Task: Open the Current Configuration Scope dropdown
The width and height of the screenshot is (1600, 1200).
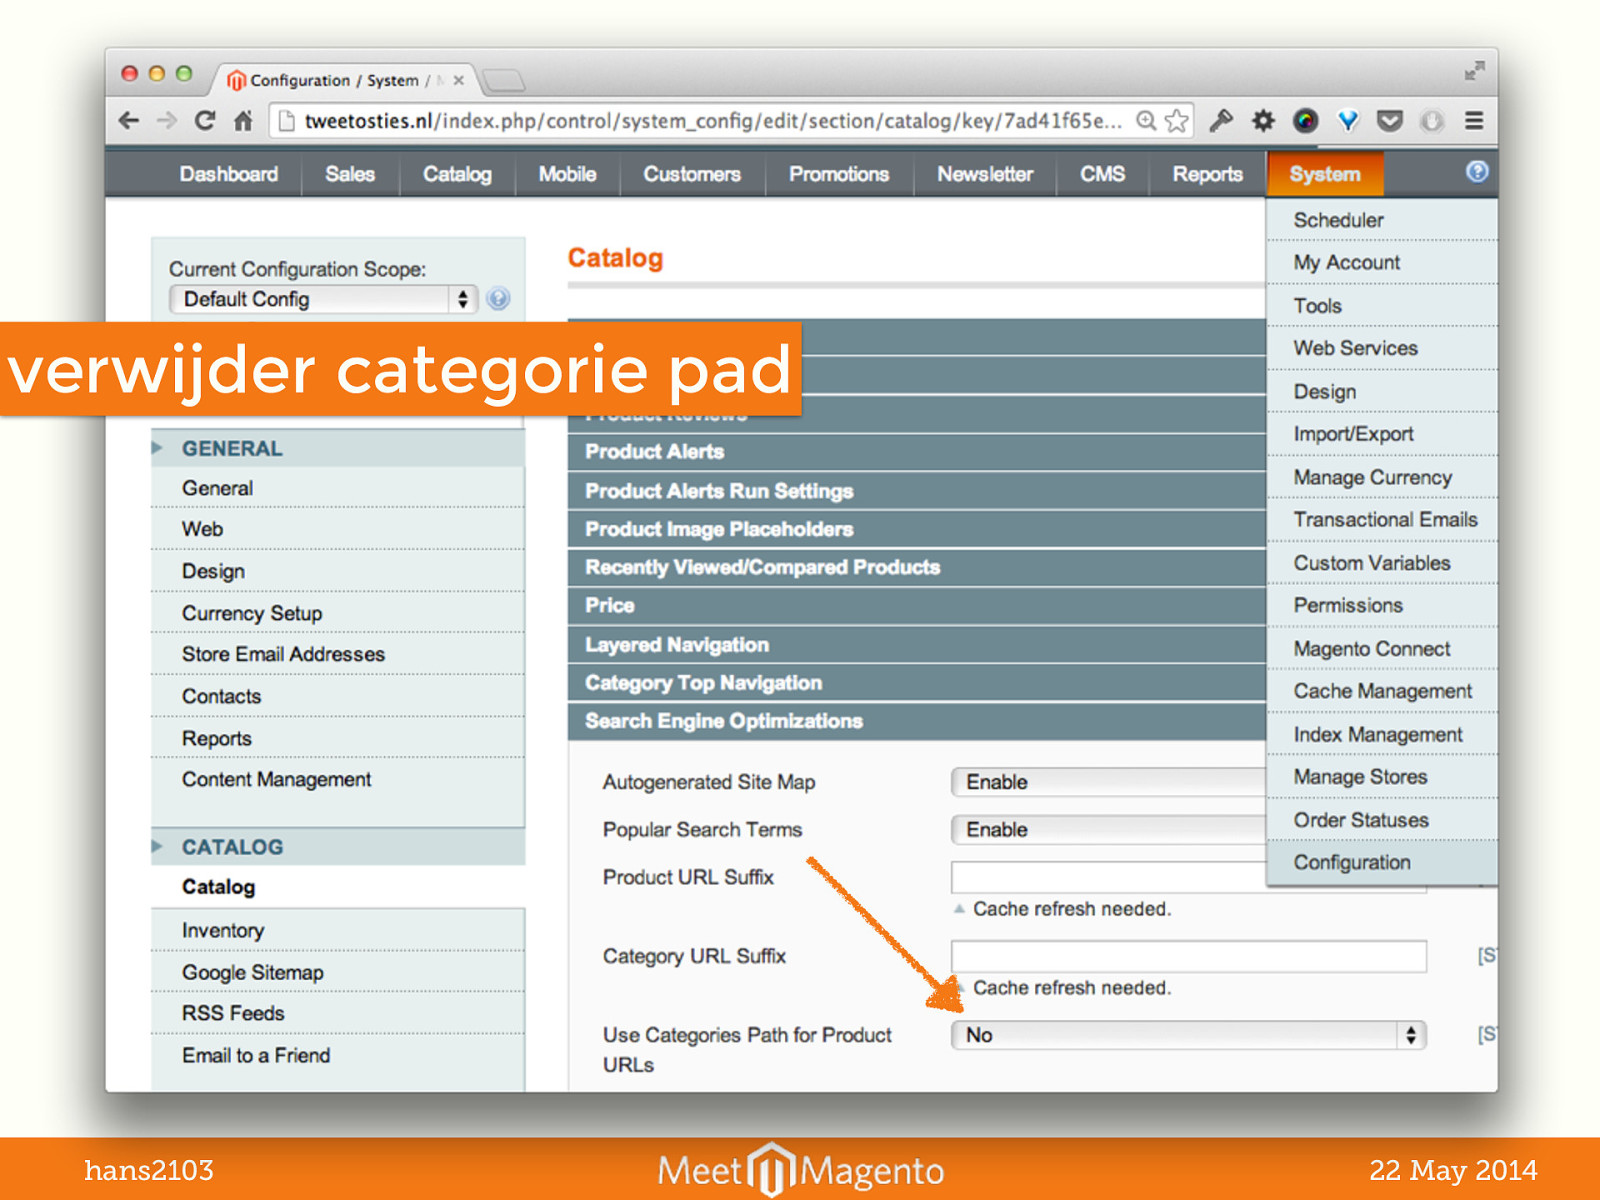Action: pyautogui.click(x=323, y=299)
